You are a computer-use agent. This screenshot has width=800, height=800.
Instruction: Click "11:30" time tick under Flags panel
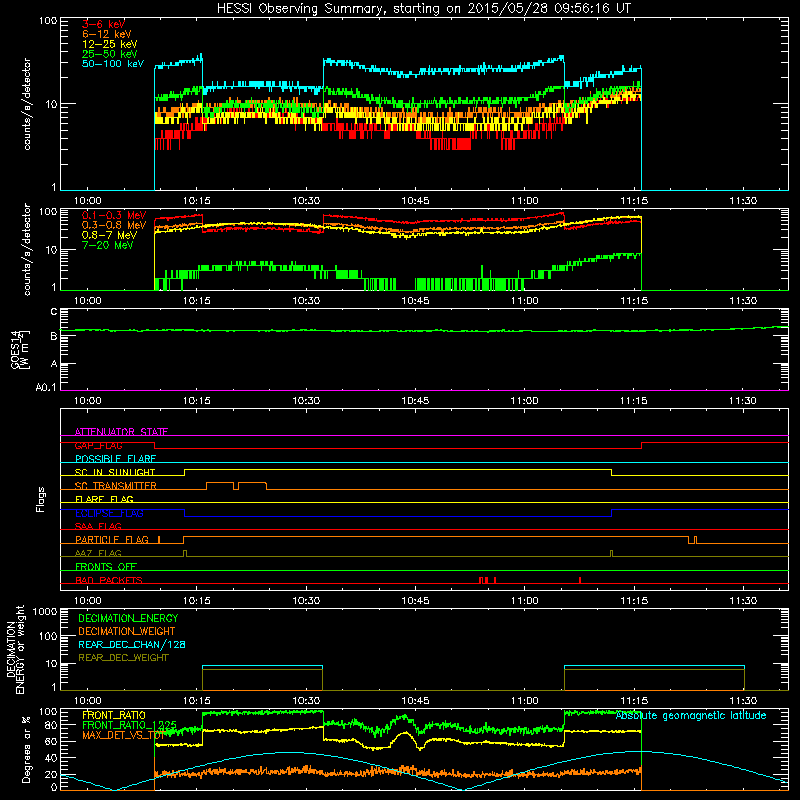743,601
